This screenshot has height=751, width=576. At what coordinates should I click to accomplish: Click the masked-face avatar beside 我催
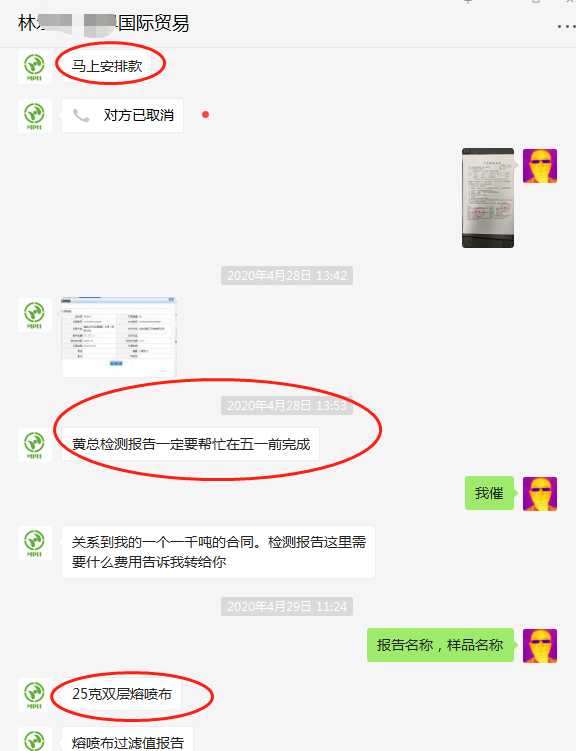540,493
